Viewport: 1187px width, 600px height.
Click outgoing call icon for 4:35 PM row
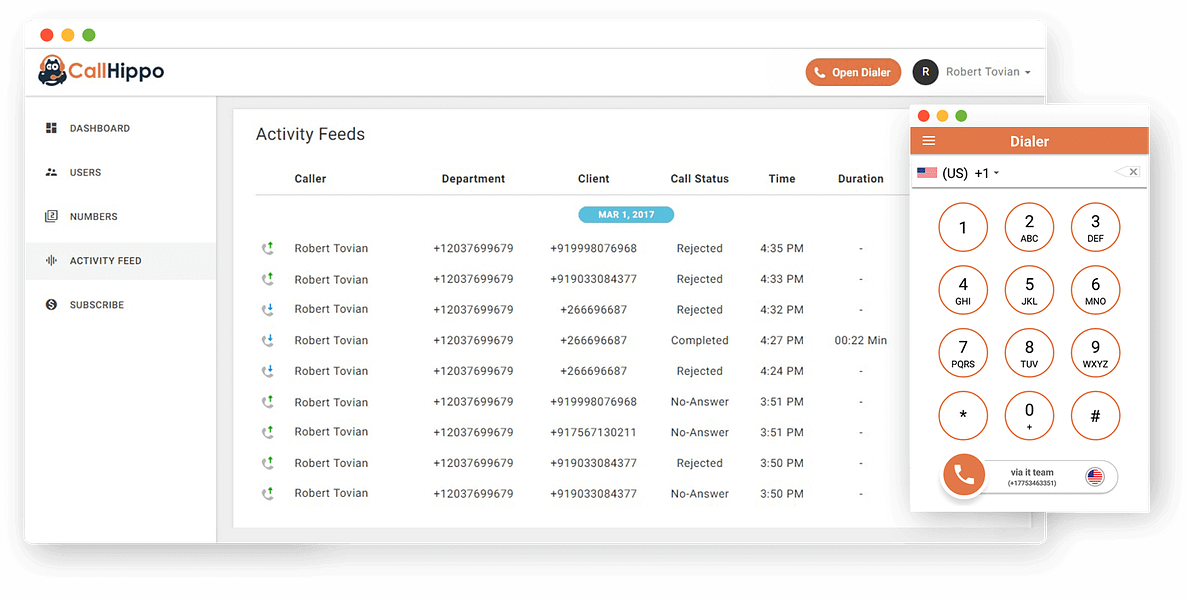[x=268, y=247]
